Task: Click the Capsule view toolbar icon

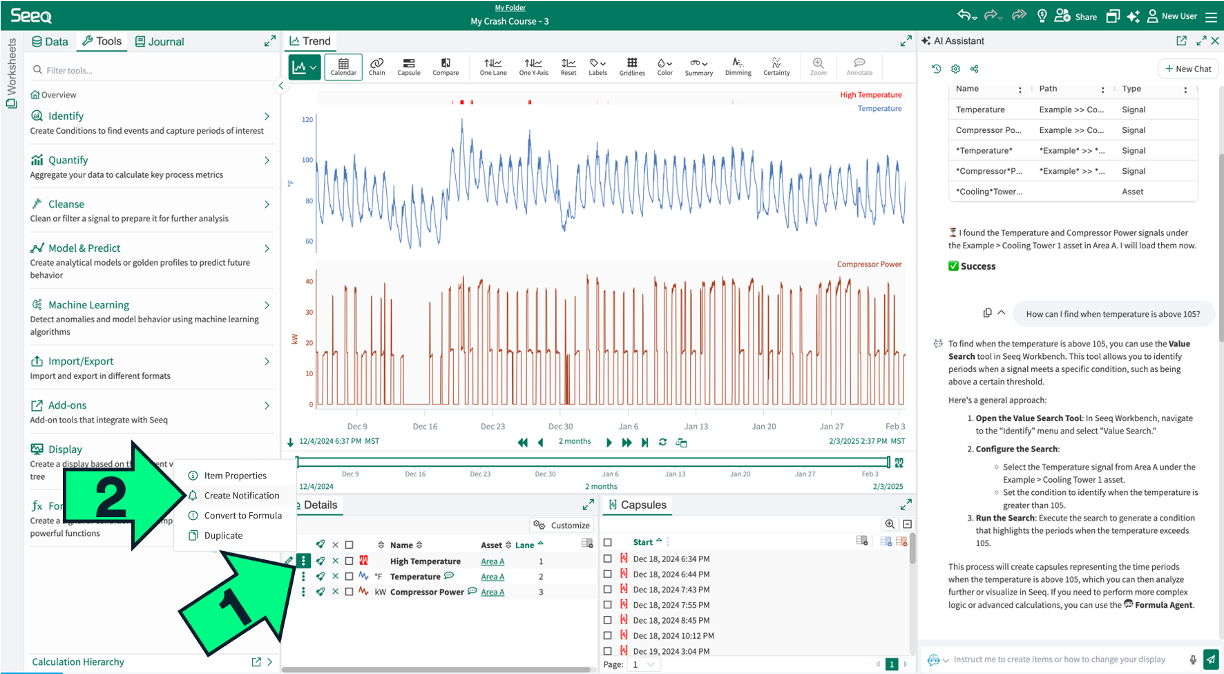Action: pyautogui.click(x=409, y=66)
